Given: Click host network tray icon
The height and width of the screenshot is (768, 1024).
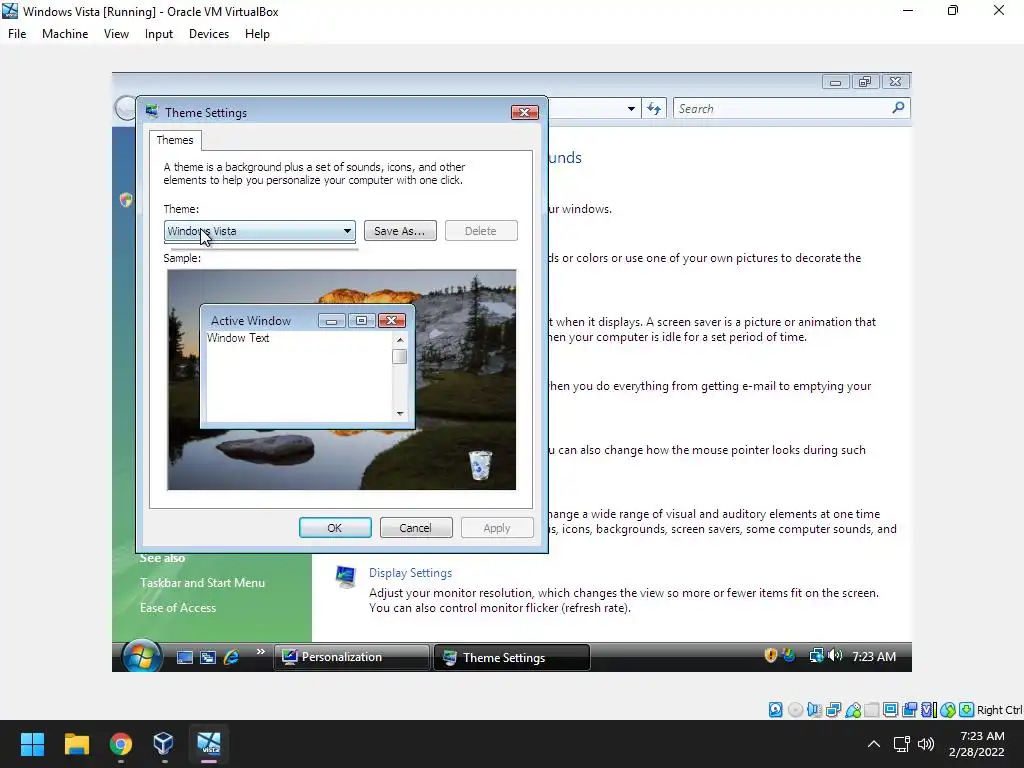Looking at the screenshot, I should point(902,744).
